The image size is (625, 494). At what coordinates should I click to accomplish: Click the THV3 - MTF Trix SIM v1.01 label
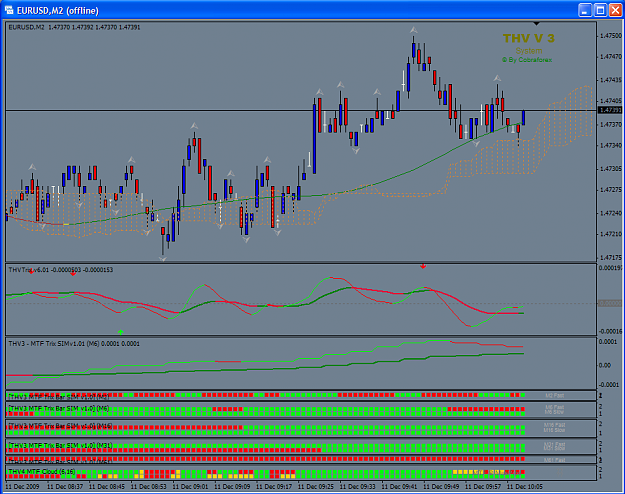point(74,344)
